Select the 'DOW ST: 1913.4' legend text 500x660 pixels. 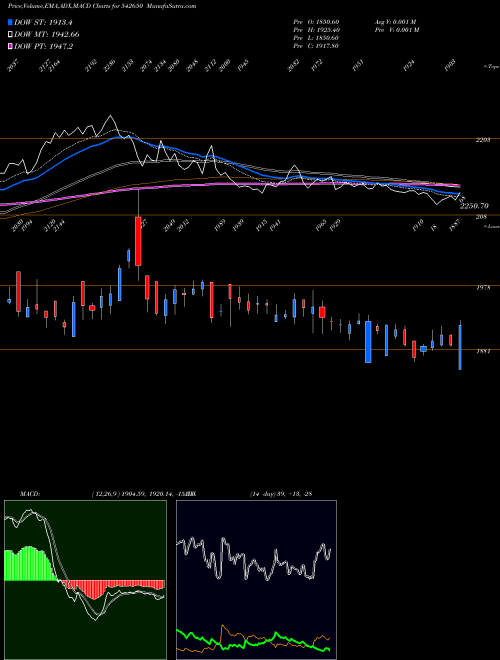tap(43, 22)
